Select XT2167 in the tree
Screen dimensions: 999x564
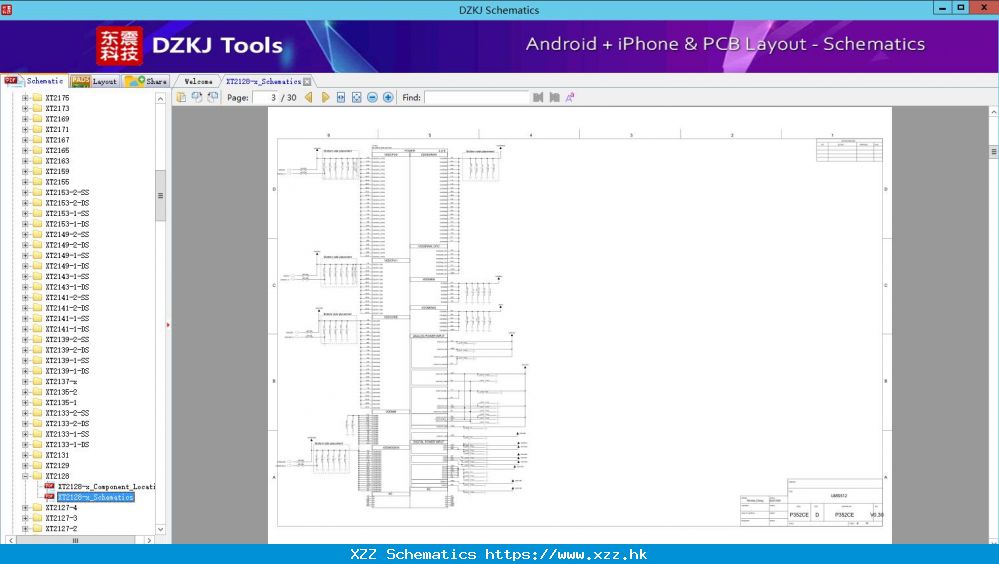57,140
